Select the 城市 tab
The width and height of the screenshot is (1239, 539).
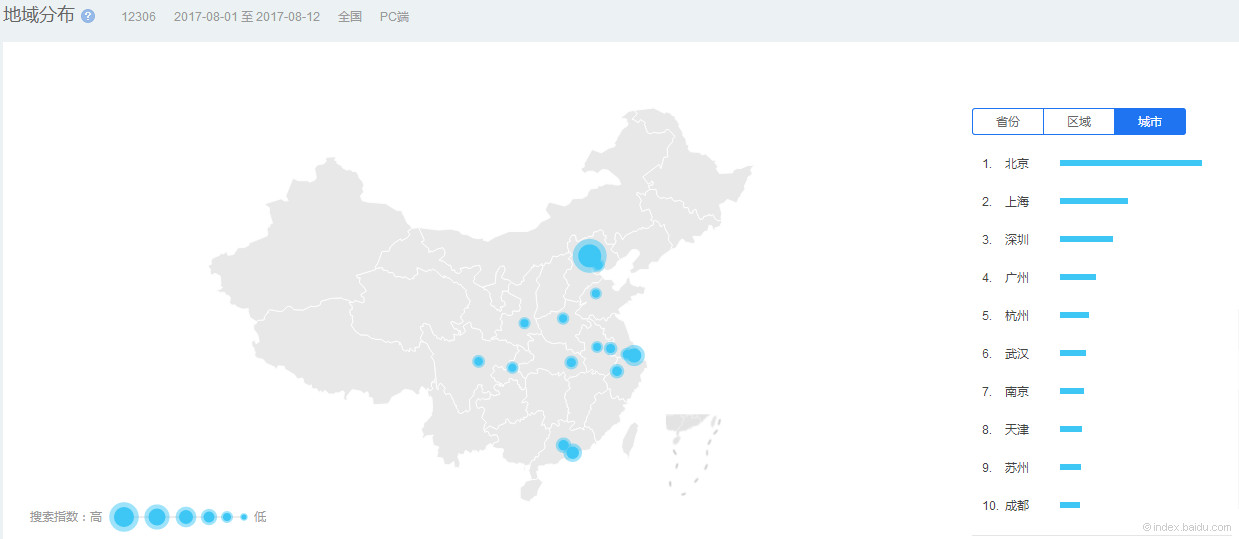point(1150,122)
